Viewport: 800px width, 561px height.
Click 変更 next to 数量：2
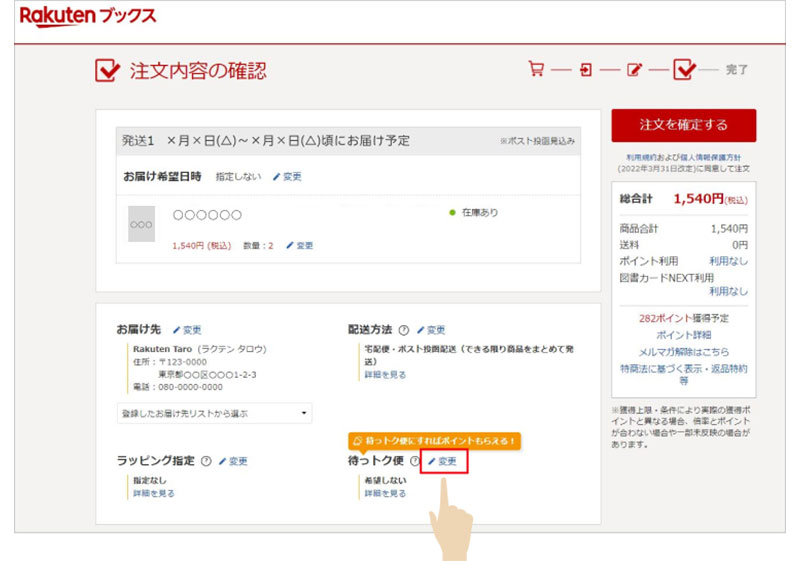pyautogui.click(x=299, y=245)
